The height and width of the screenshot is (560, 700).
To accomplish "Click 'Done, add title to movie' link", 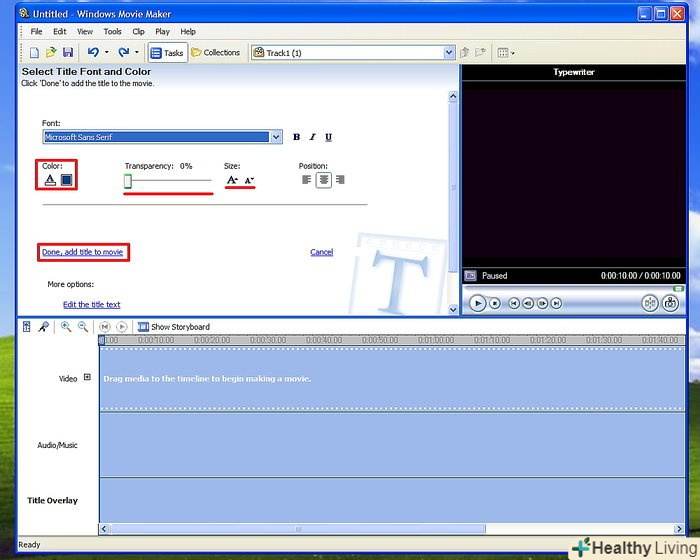I will [x=83, y=252].
